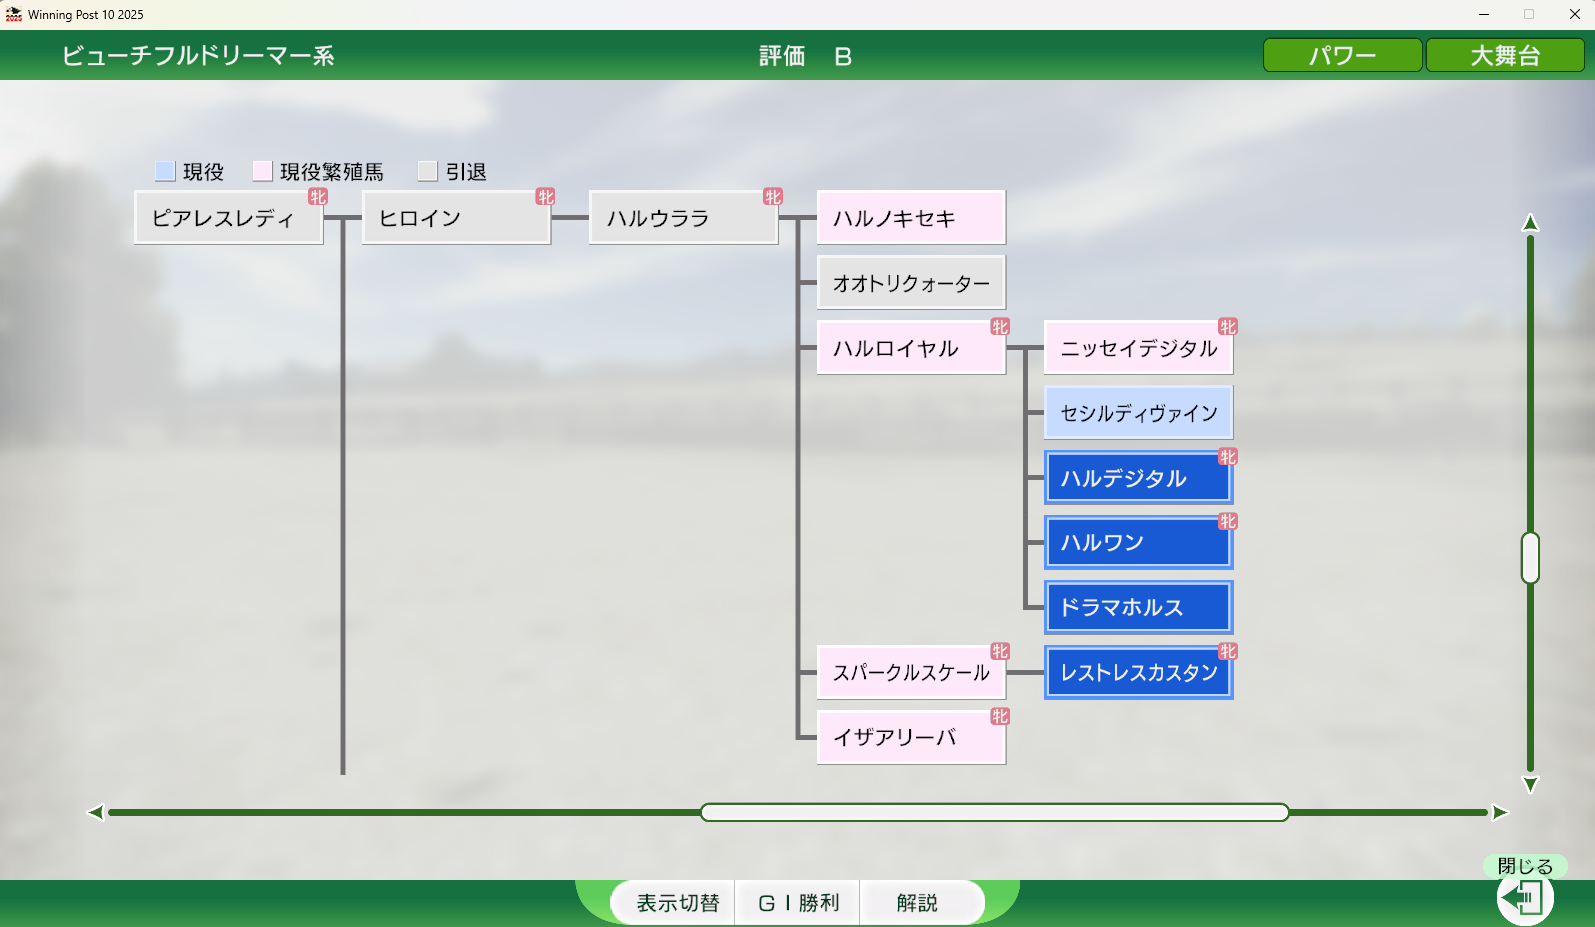This screenshot has width=1595, height=927.
Task: Select the ハルノキセキ horse node
Action: [911, 218]
